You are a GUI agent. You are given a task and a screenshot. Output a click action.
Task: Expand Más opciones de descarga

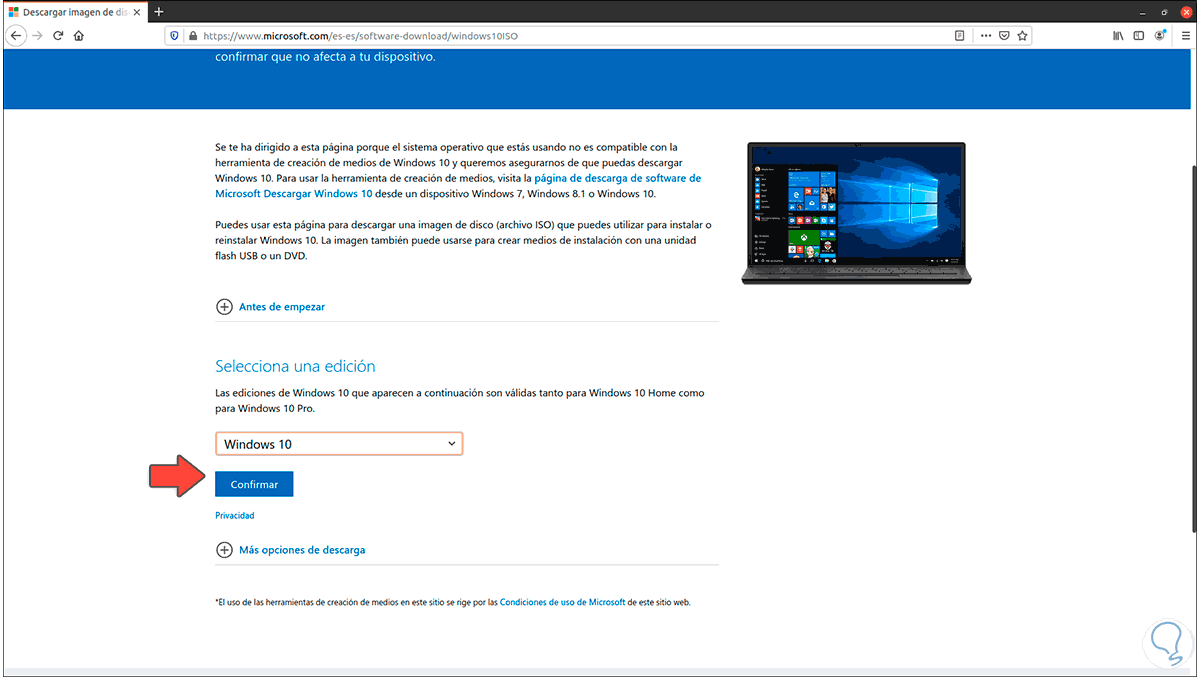pos(302,549)
